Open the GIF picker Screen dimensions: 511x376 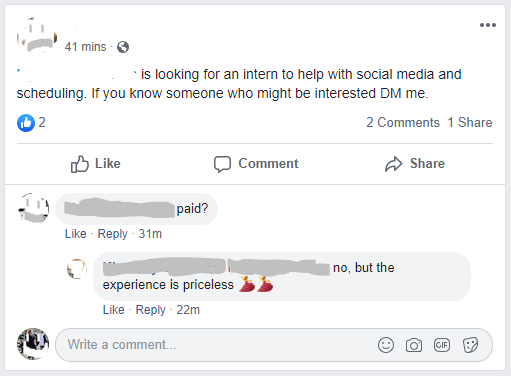click(442, 345)
